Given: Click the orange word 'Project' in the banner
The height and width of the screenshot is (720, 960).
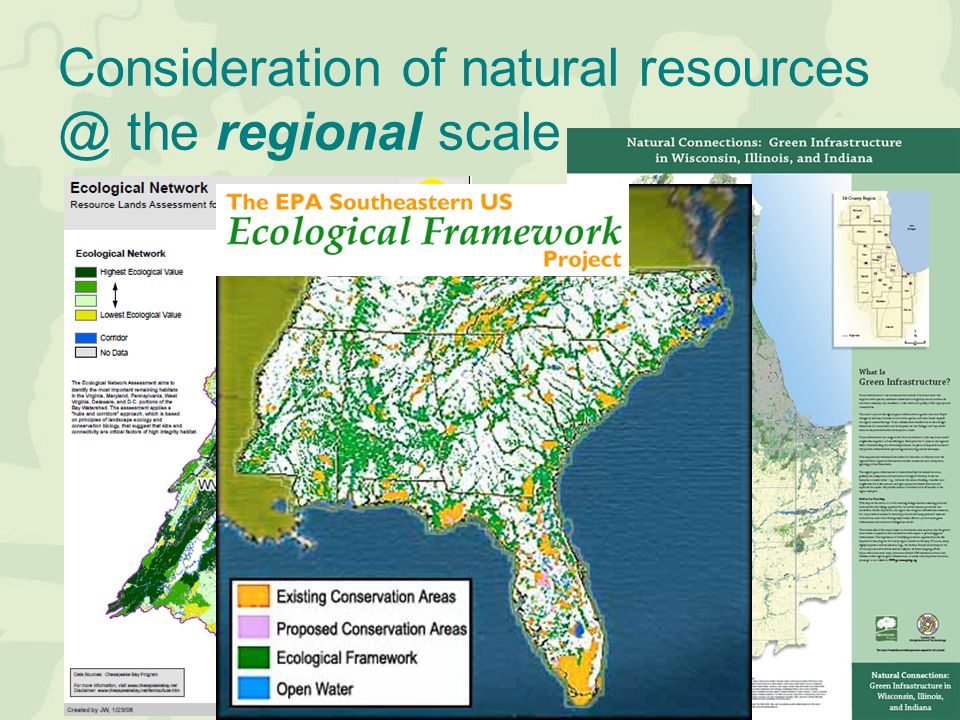Looking at the screenshot, I should click(x=582, y=260).
